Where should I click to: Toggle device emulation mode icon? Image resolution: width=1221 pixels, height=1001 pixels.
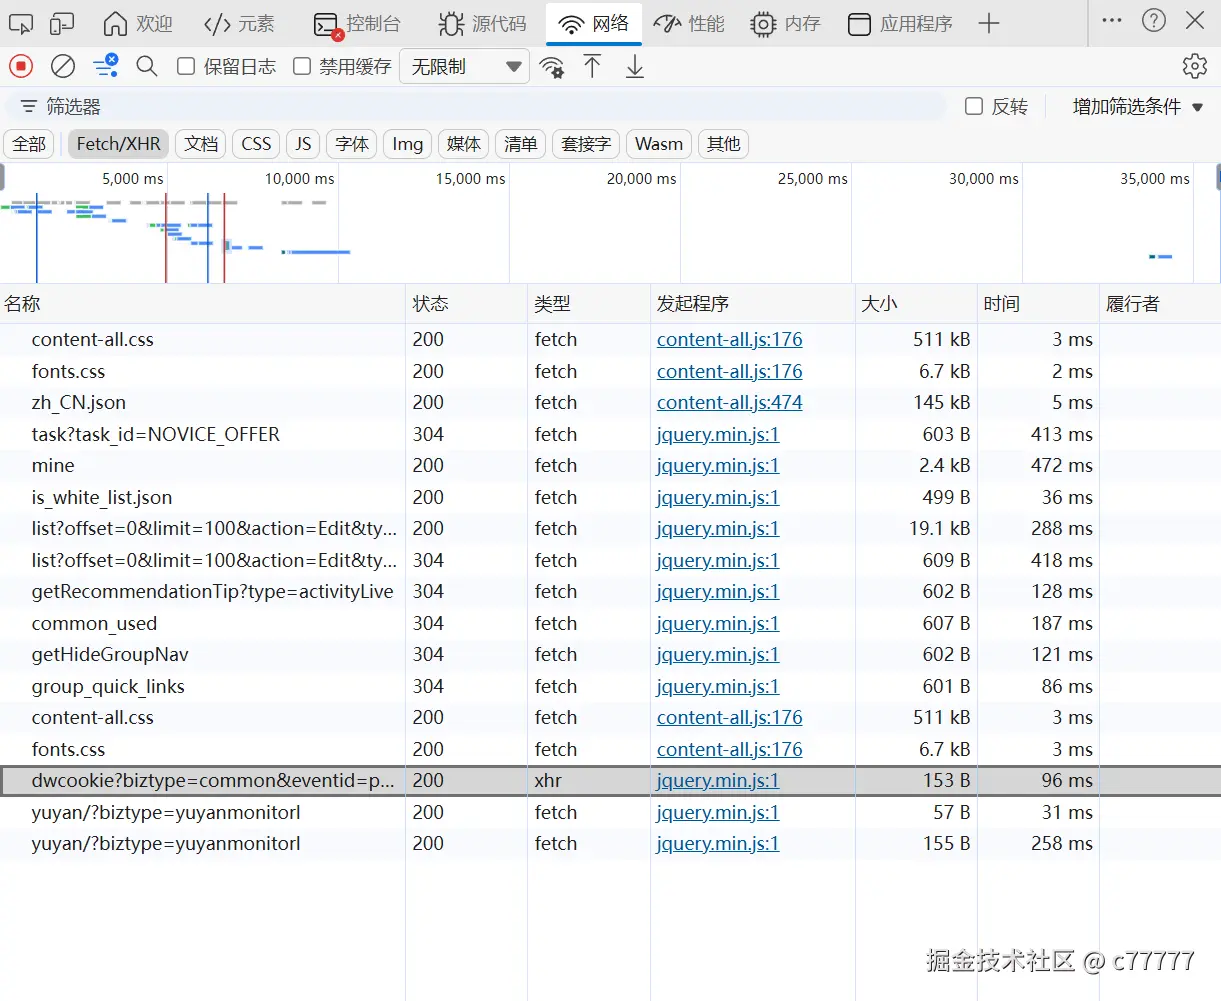[62, 23]
